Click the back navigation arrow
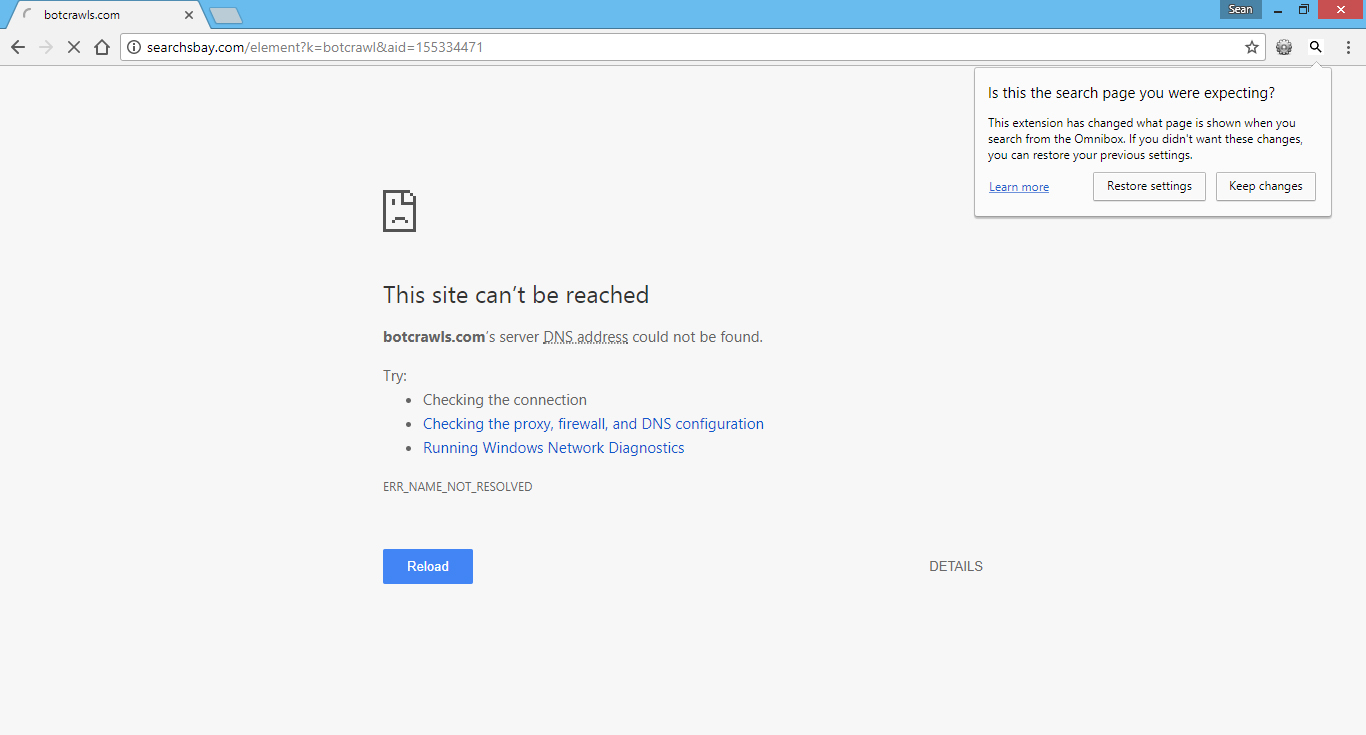The width and height of the screenshot is (1366, 735). [x=17, y=46]
